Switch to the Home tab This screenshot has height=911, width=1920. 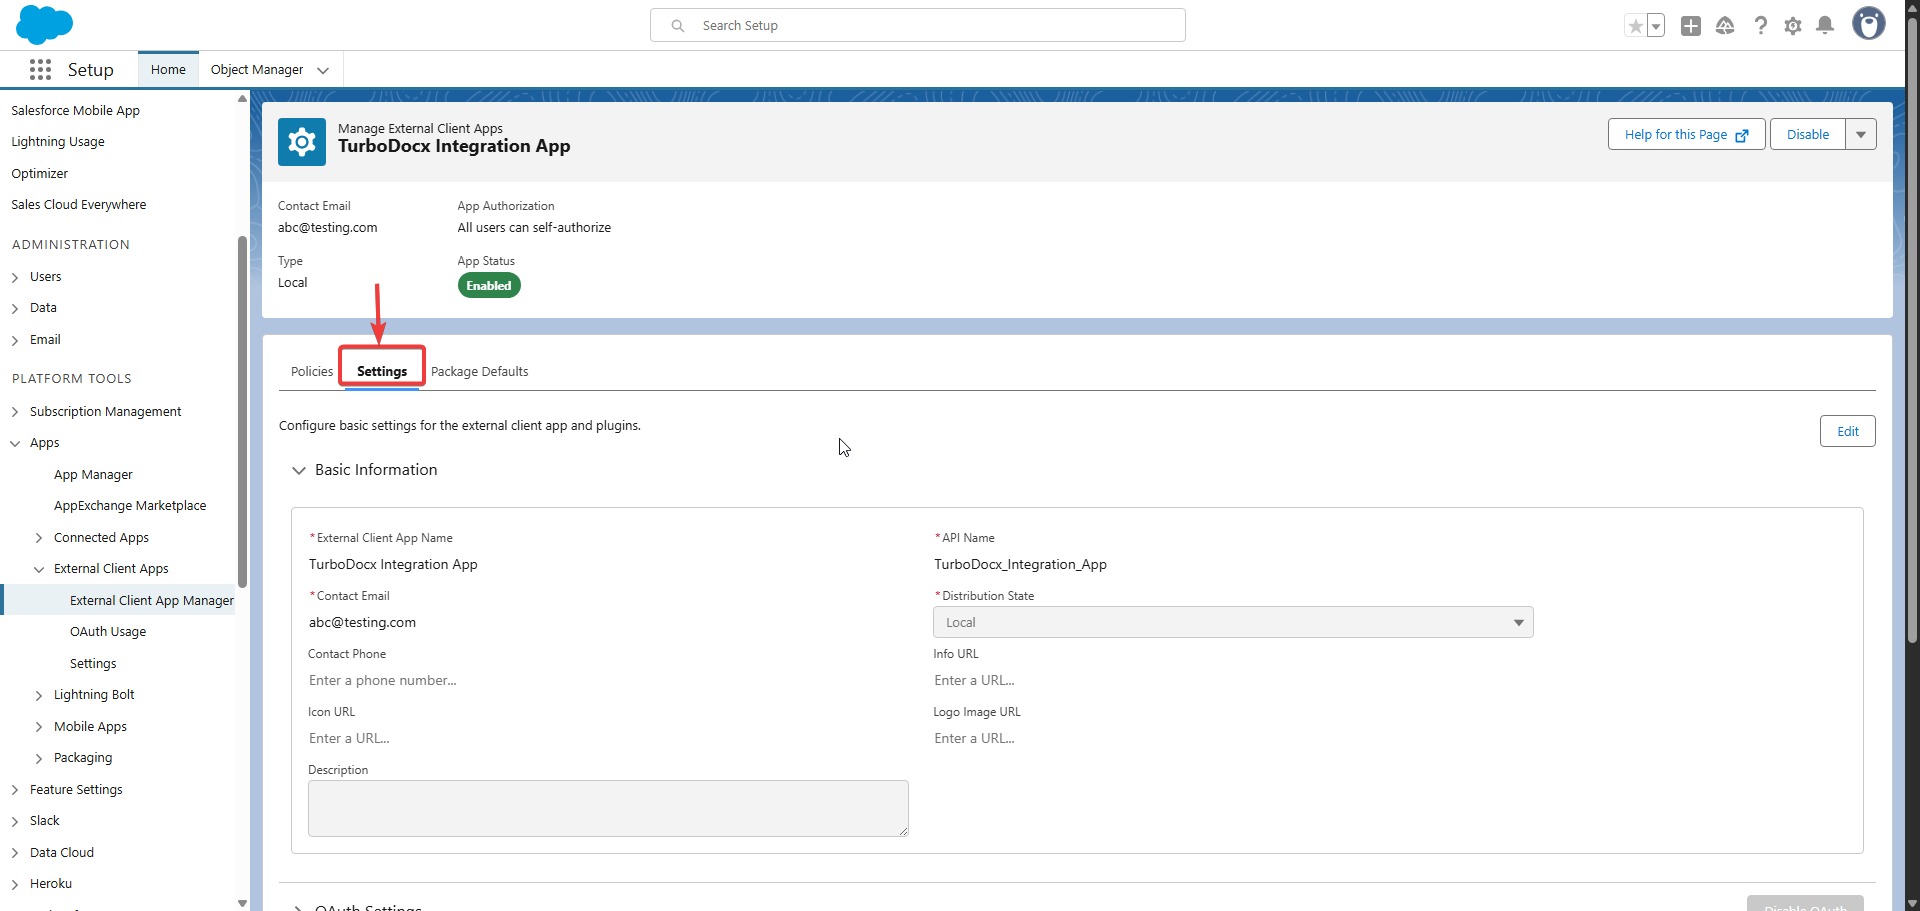click(x=168, y=69)
